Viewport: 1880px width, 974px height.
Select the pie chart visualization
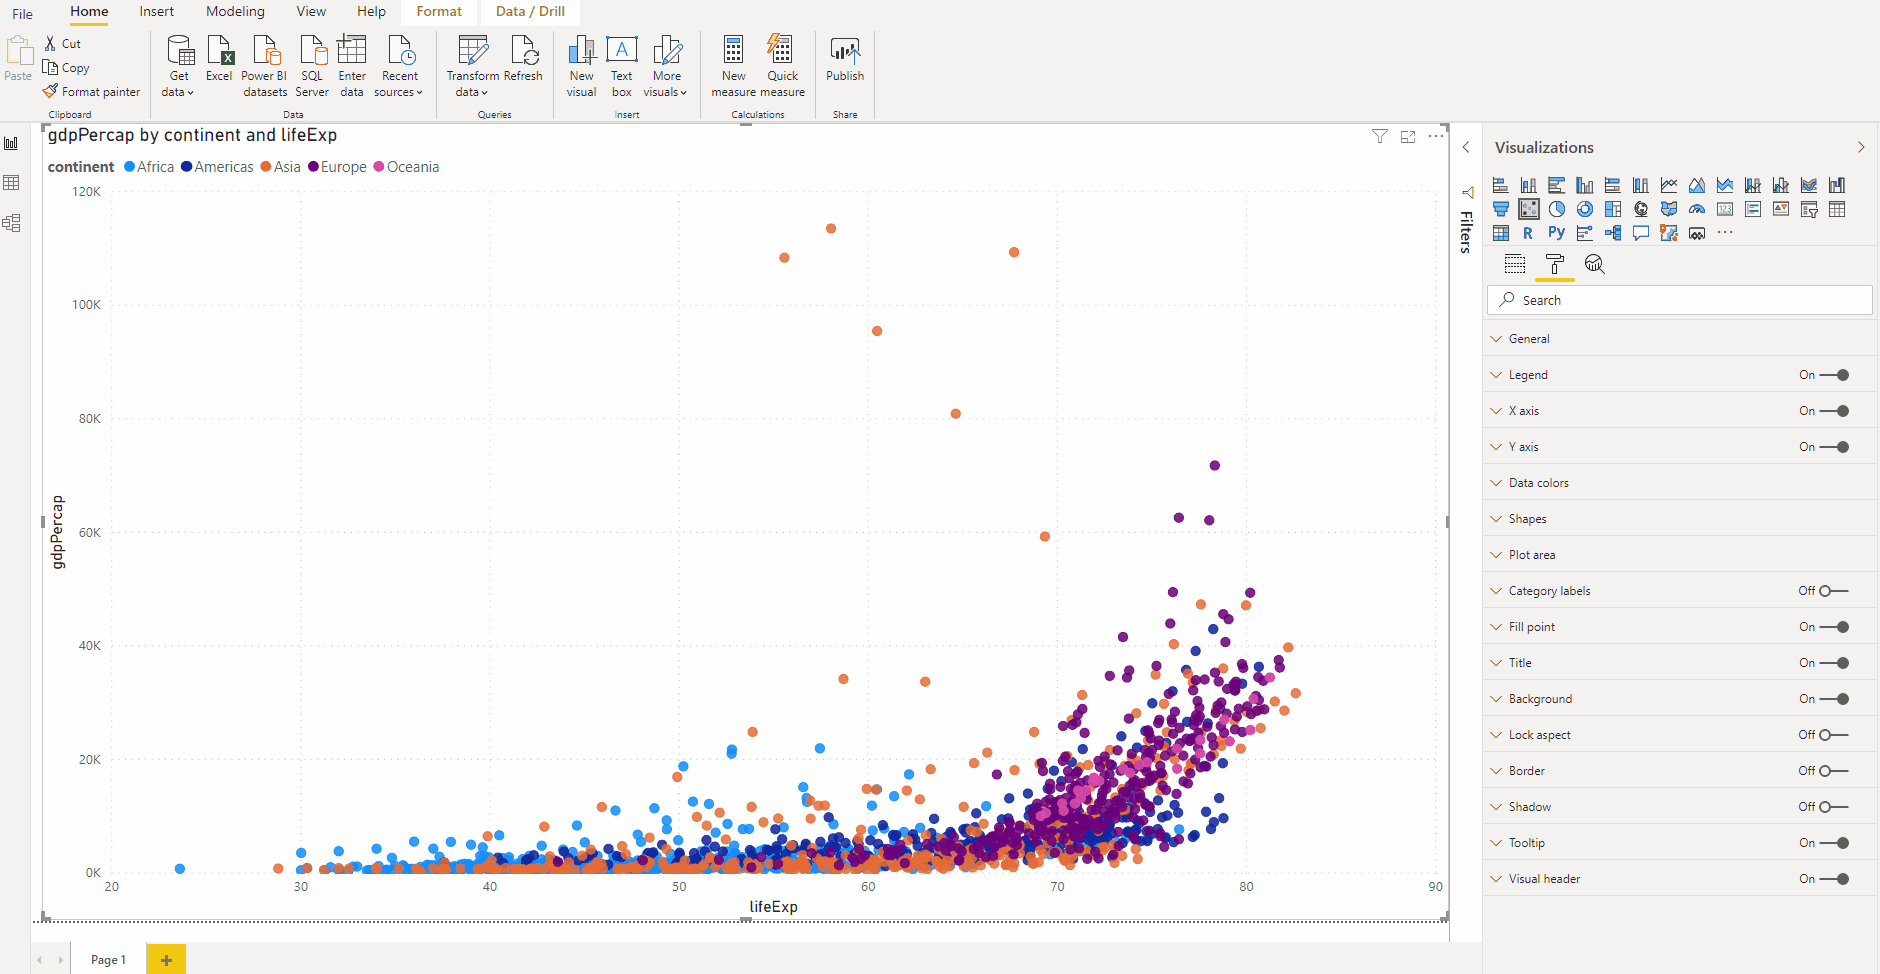(x=1557, y=209)
